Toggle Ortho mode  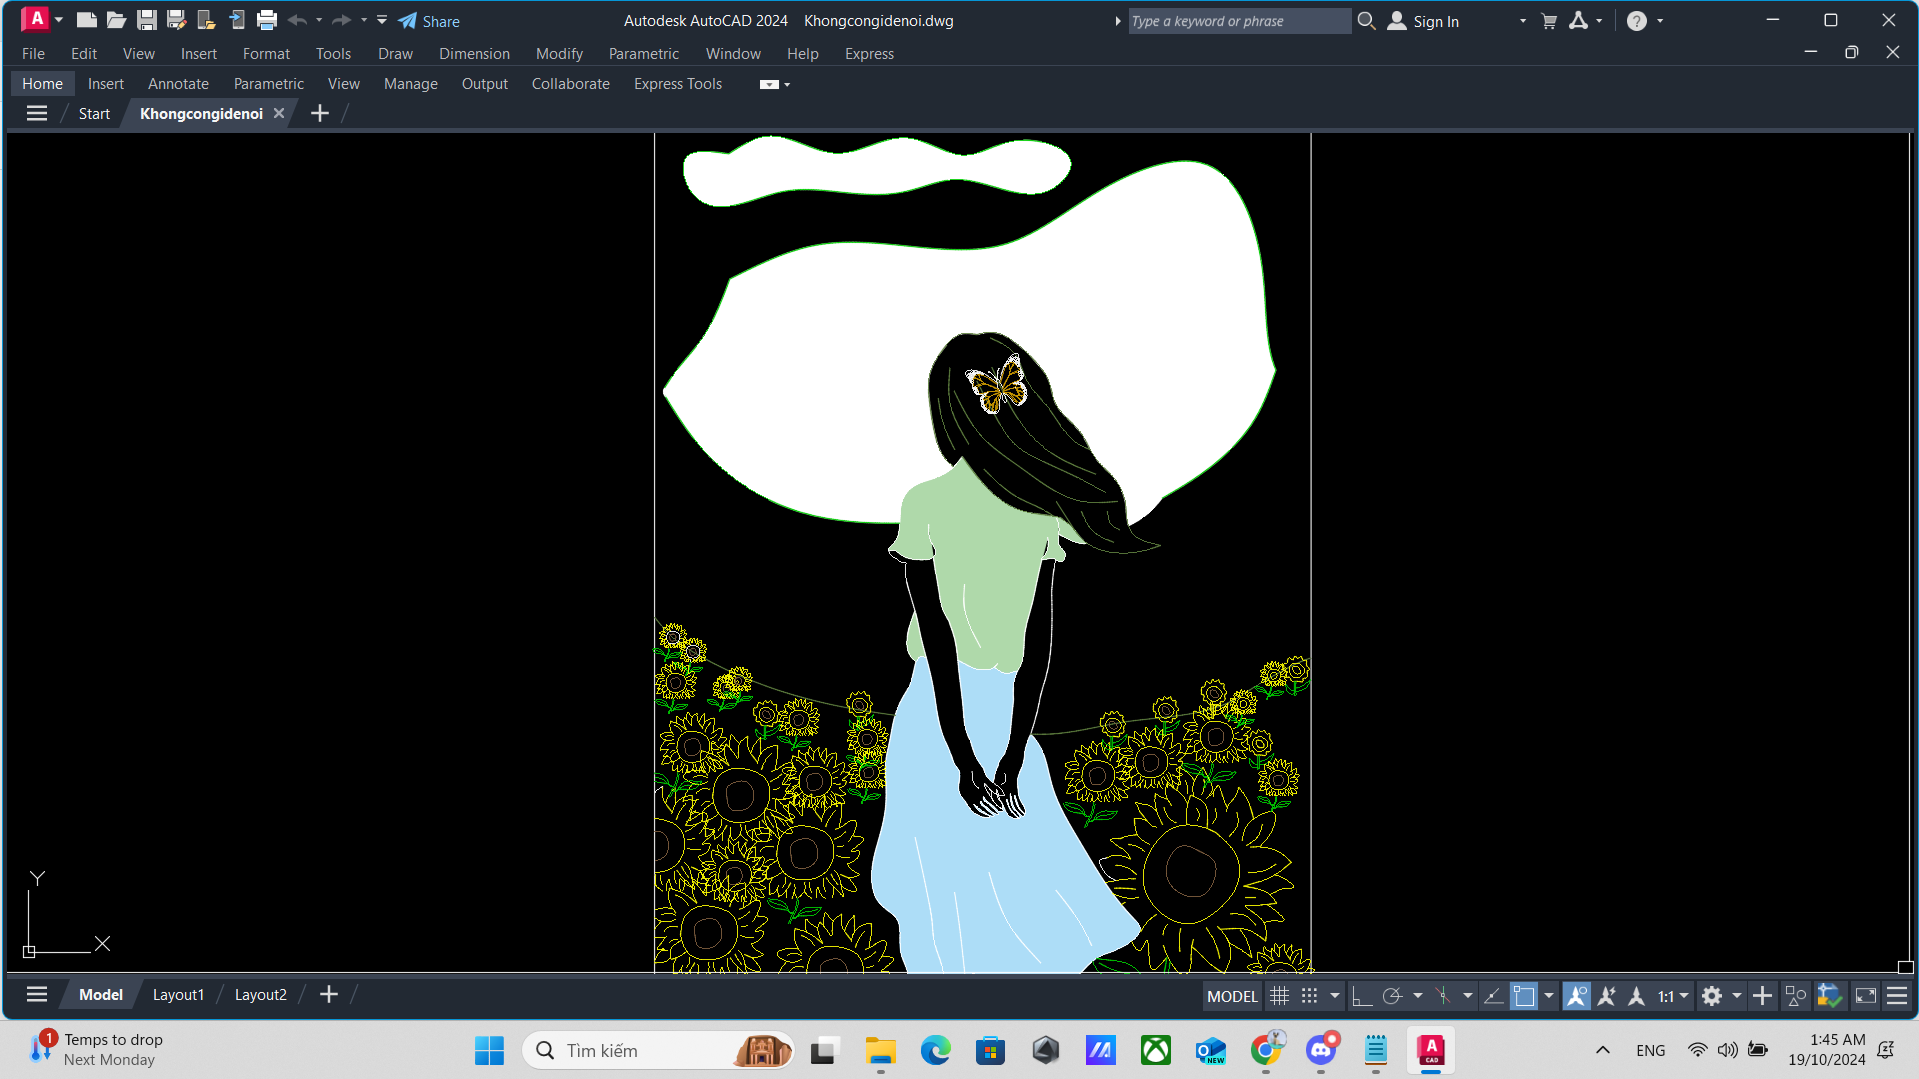[1361, 996]
